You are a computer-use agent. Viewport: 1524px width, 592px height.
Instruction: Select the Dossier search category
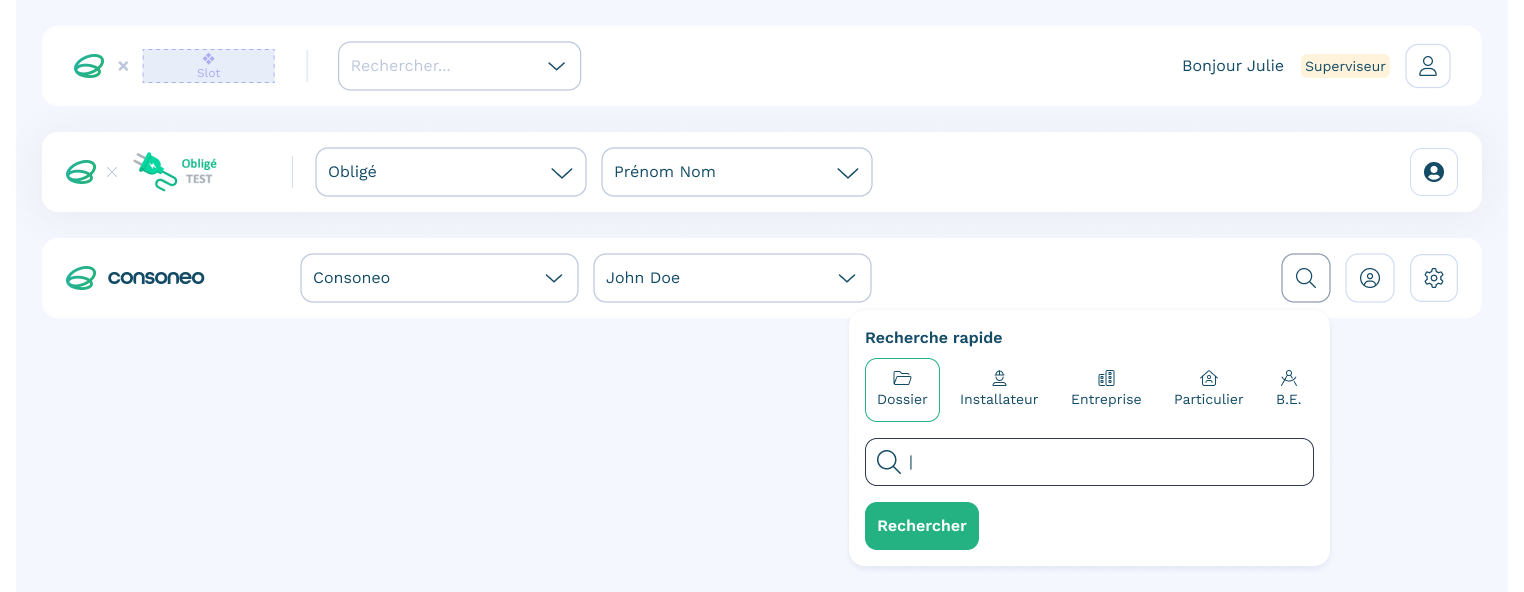click(902, 389)
